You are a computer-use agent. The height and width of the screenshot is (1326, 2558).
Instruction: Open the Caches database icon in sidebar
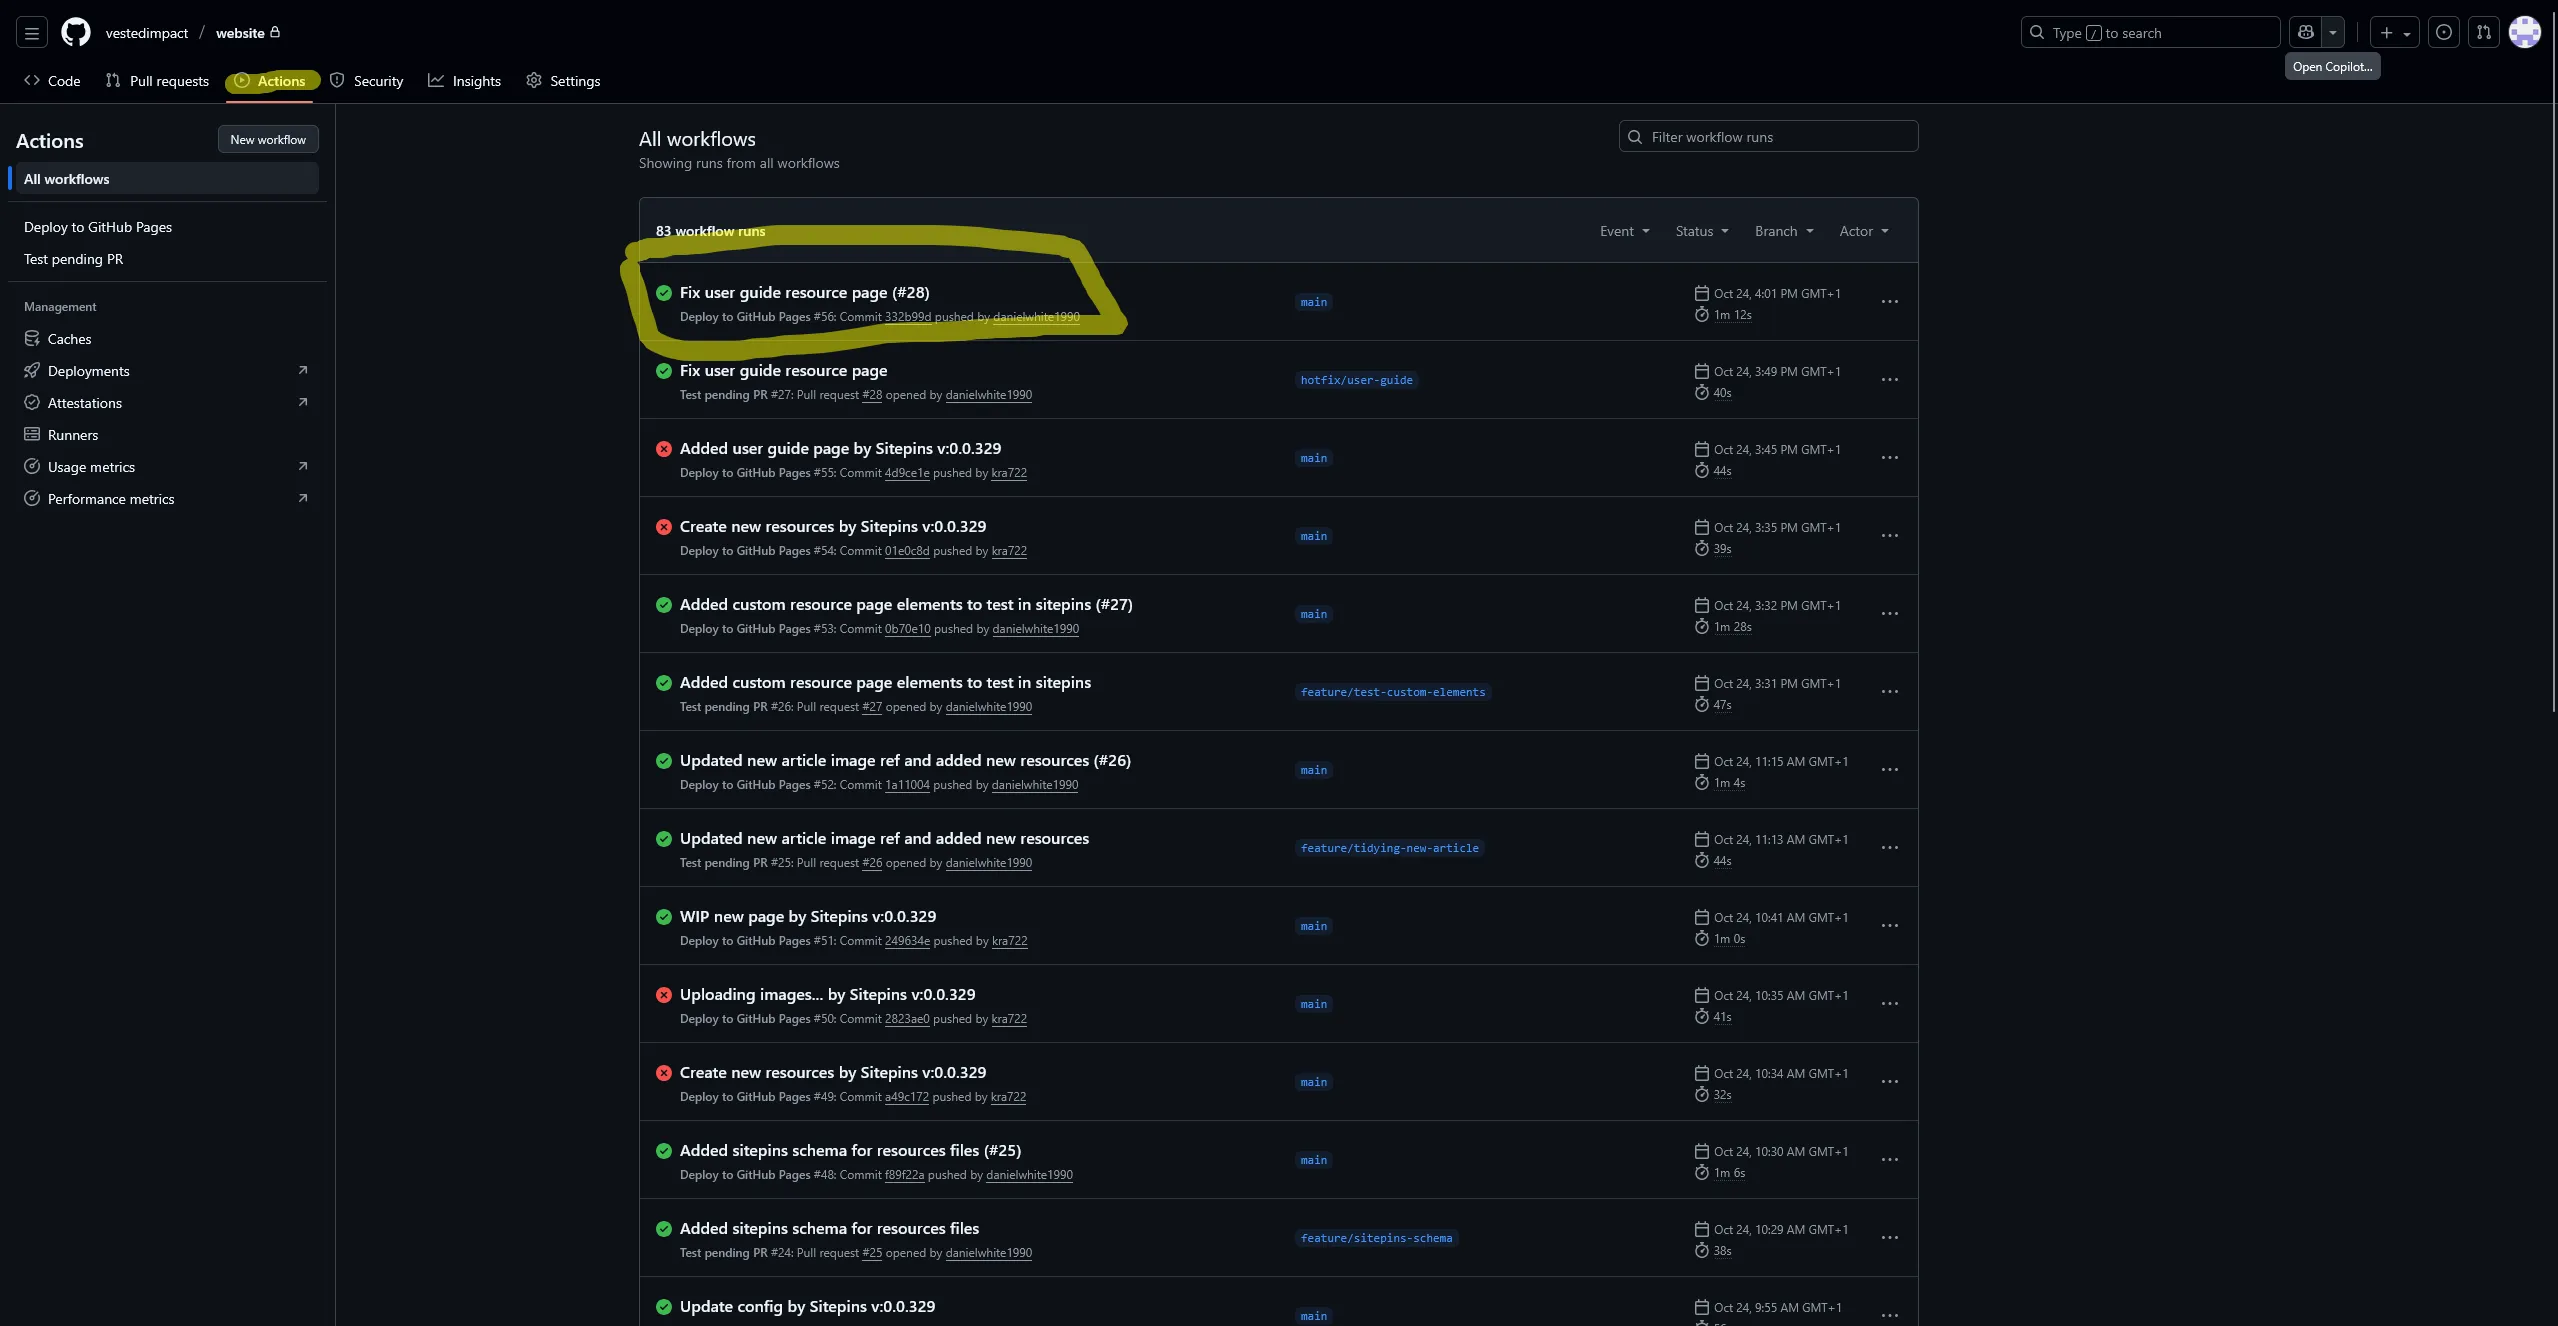point(33,338)
